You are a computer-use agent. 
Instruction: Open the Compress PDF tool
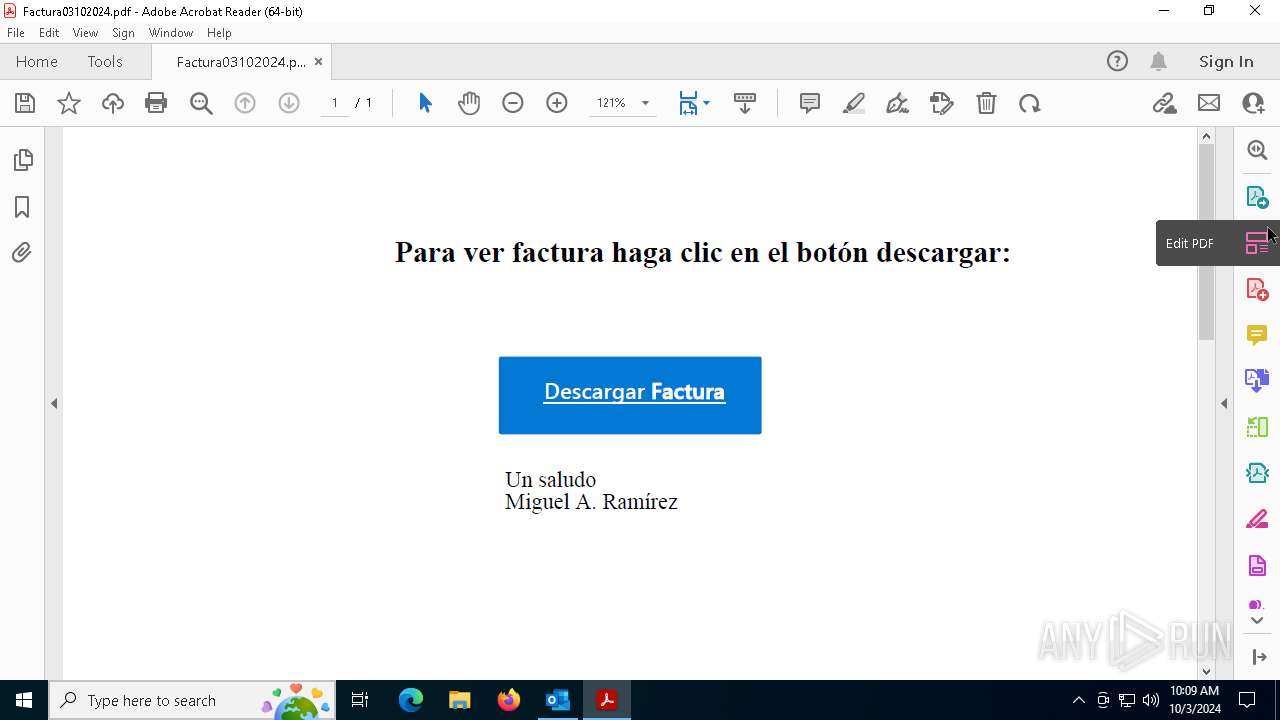coord(1257,473)
